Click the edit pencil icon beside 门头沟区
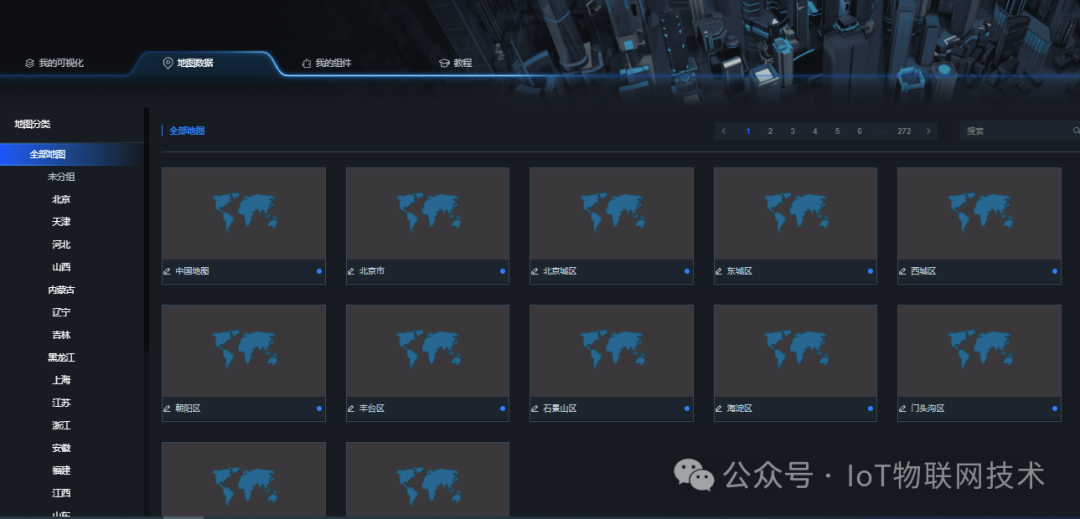Viewport: 1080px width, 519px height. click(902, 409)
